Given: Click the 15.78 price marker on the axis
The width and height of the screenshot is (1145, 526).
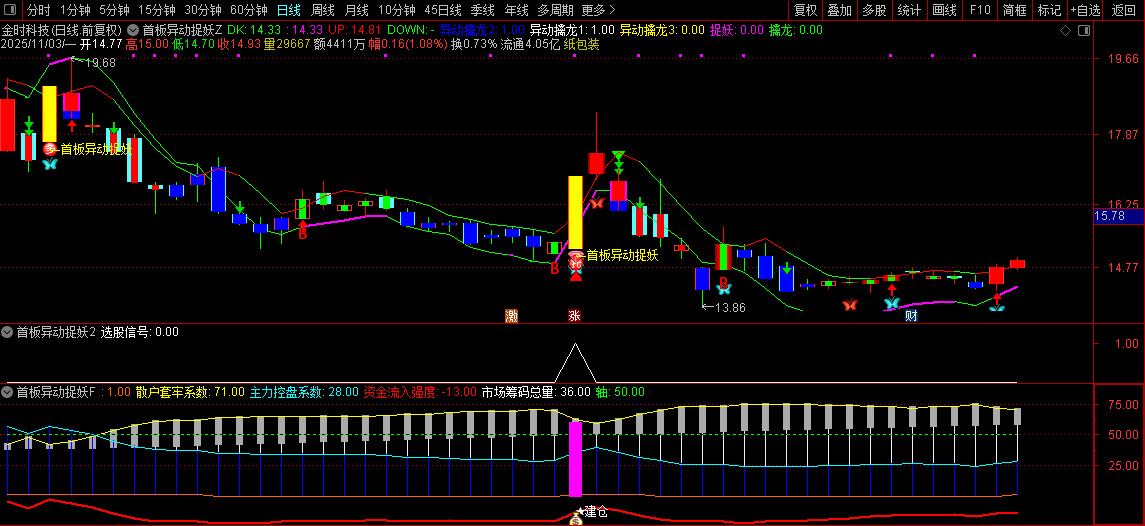Looking at the screenshot, I should (1119, 216).
